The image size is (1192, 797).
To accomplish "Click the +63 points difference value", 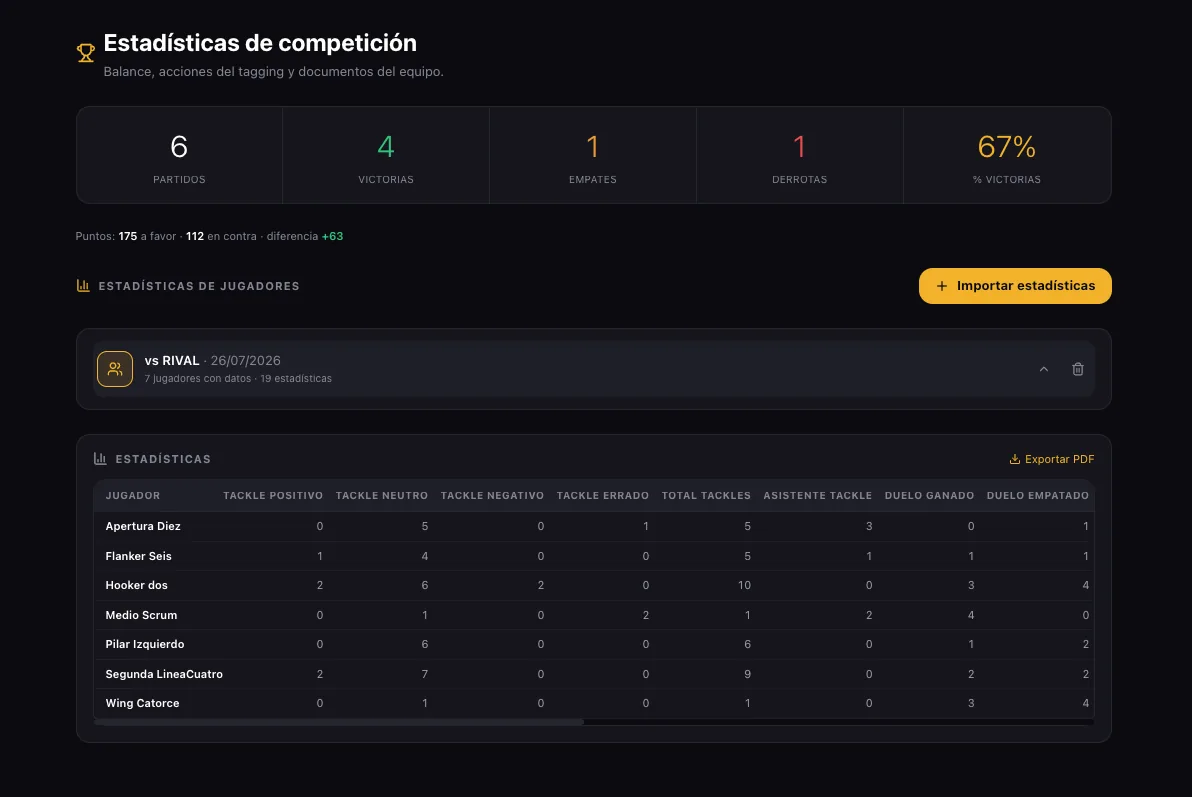I will click(332, 237).
